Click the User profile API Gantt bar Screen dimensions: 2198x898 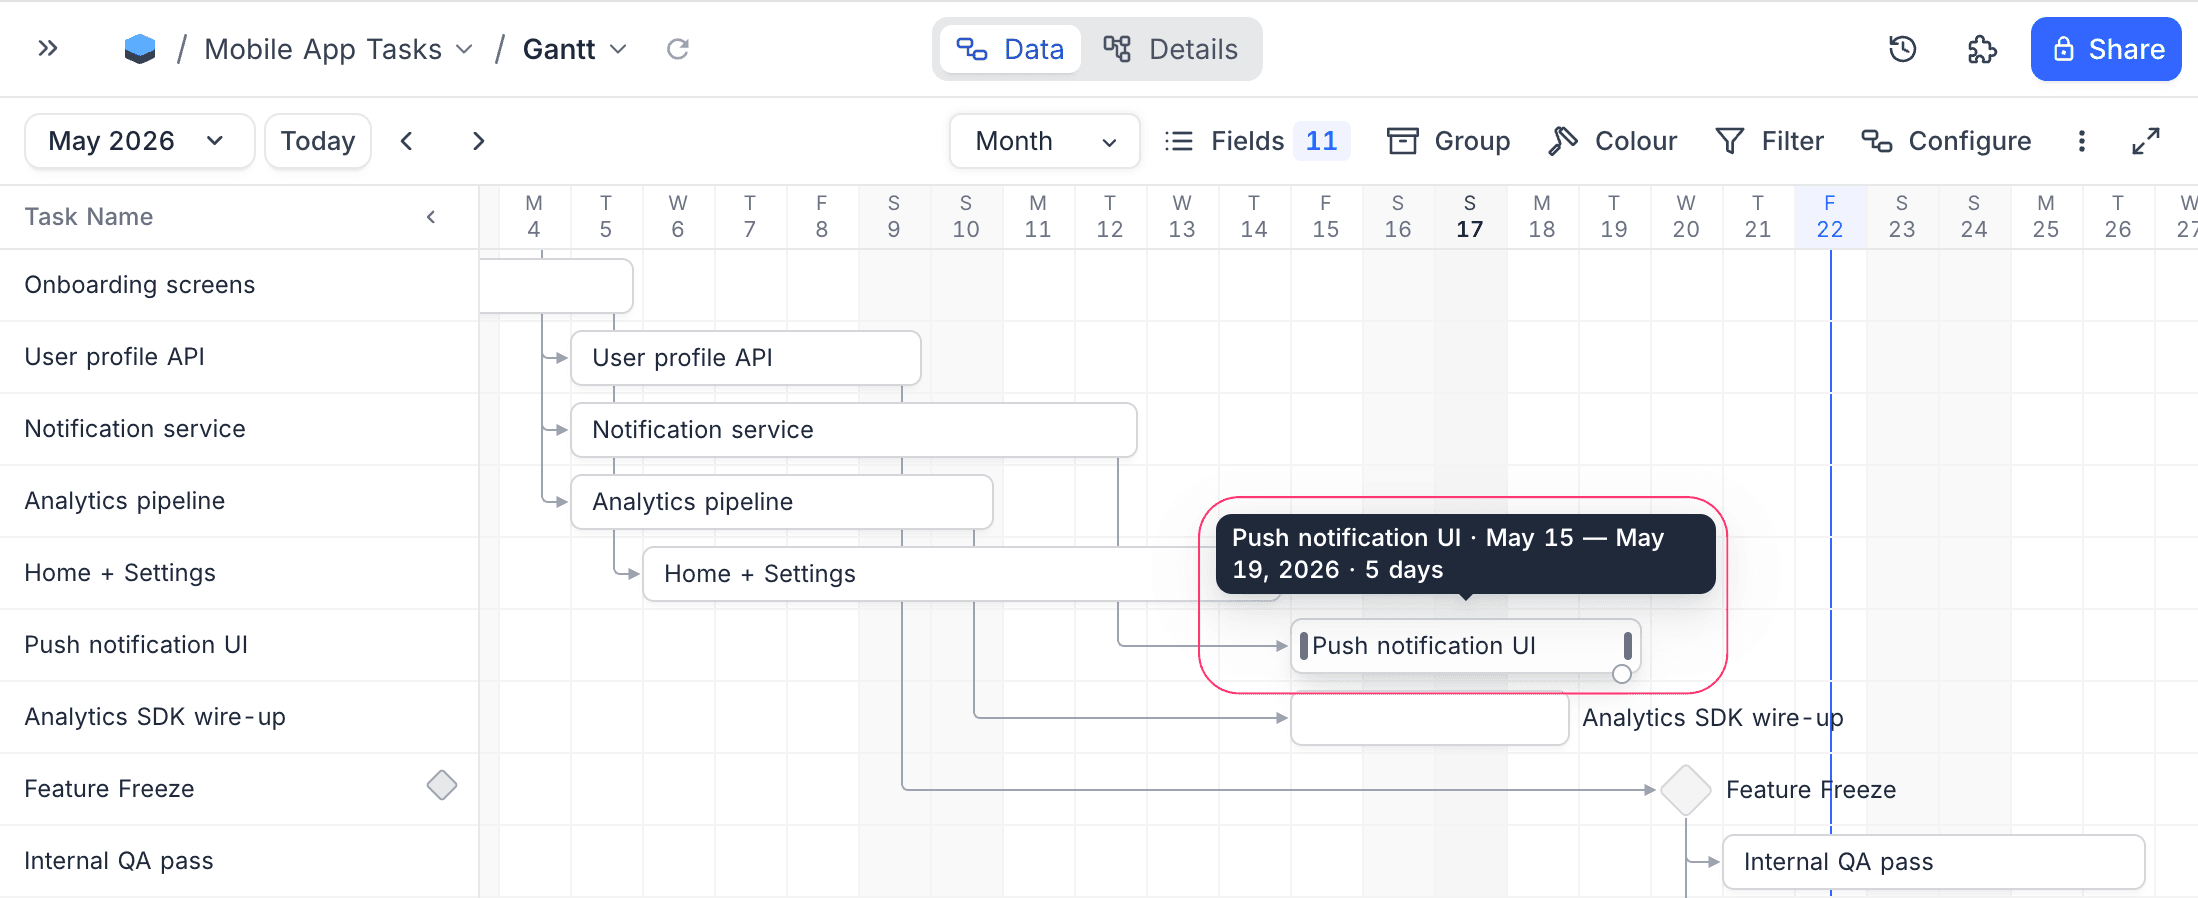(746, 358)
